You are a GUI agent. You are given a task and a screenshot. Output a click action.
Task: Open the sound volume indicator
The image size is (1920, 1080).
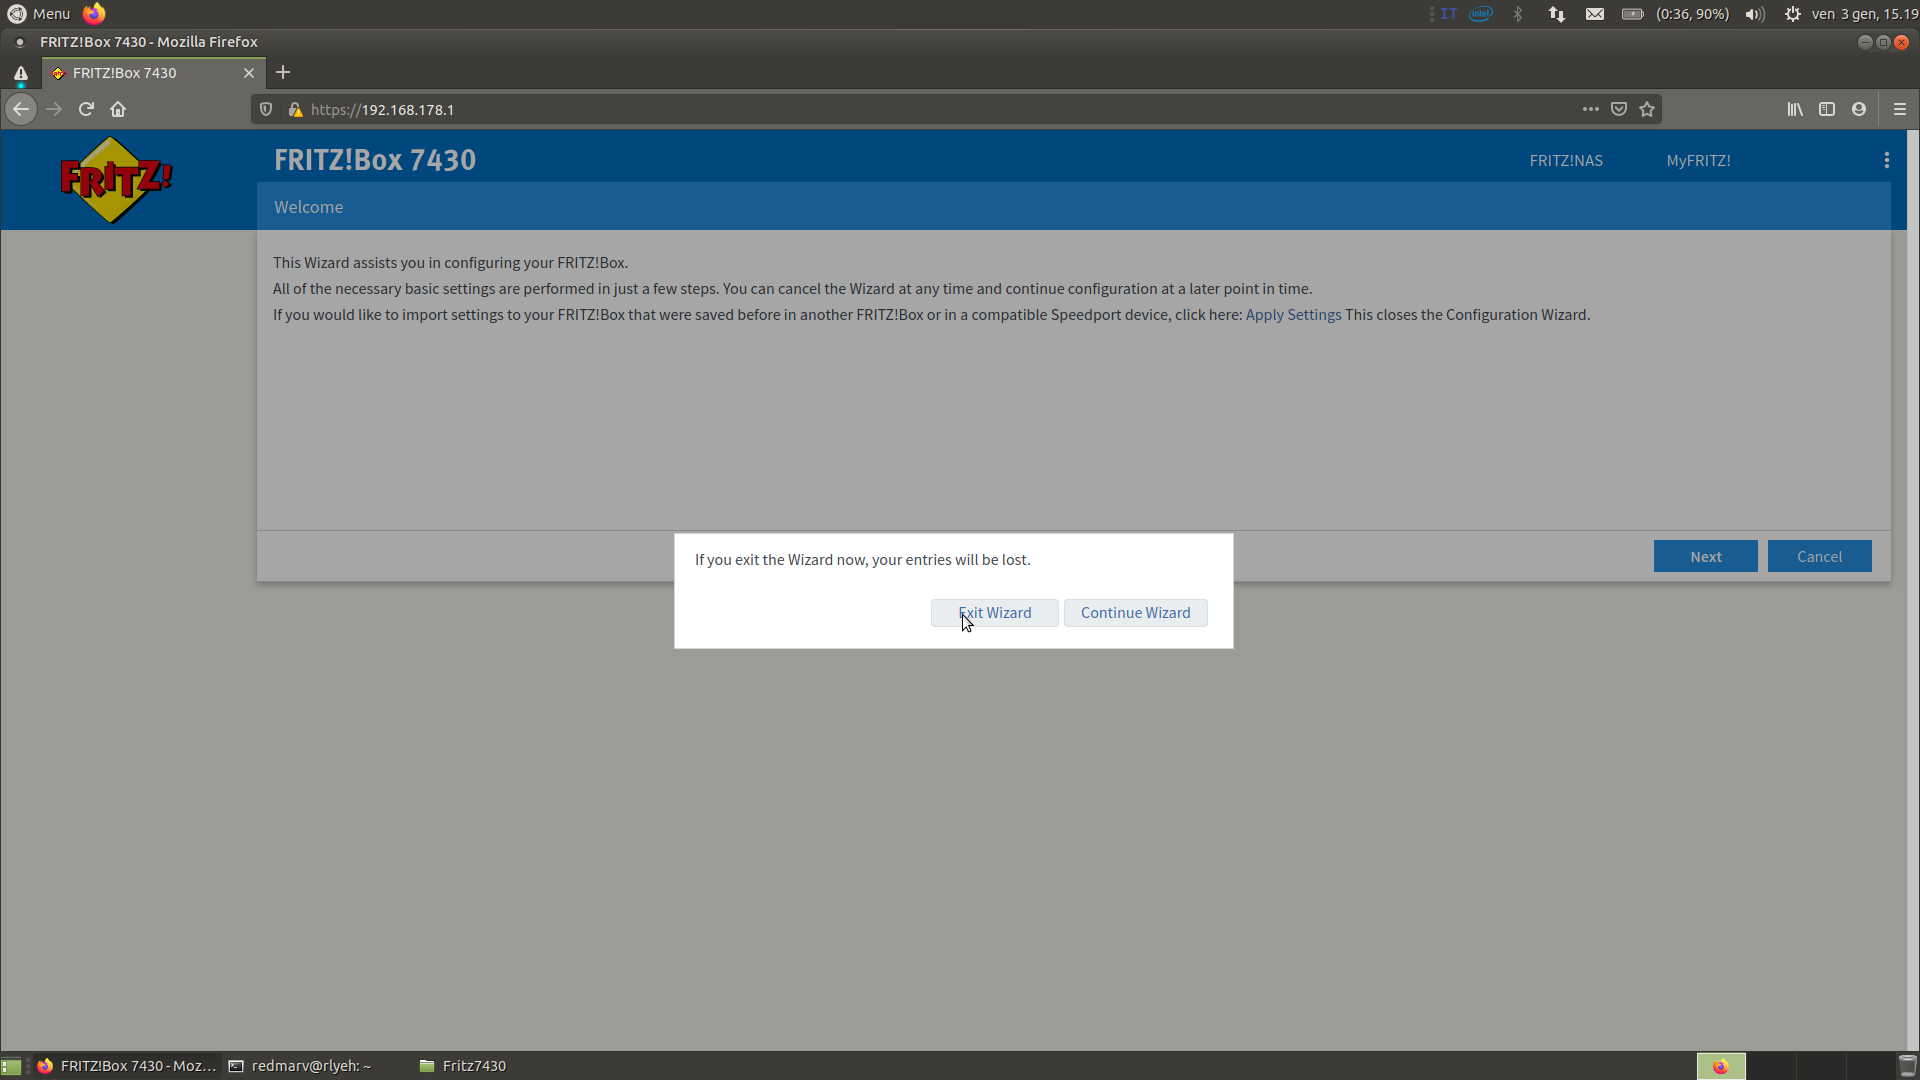point(1755,14)
